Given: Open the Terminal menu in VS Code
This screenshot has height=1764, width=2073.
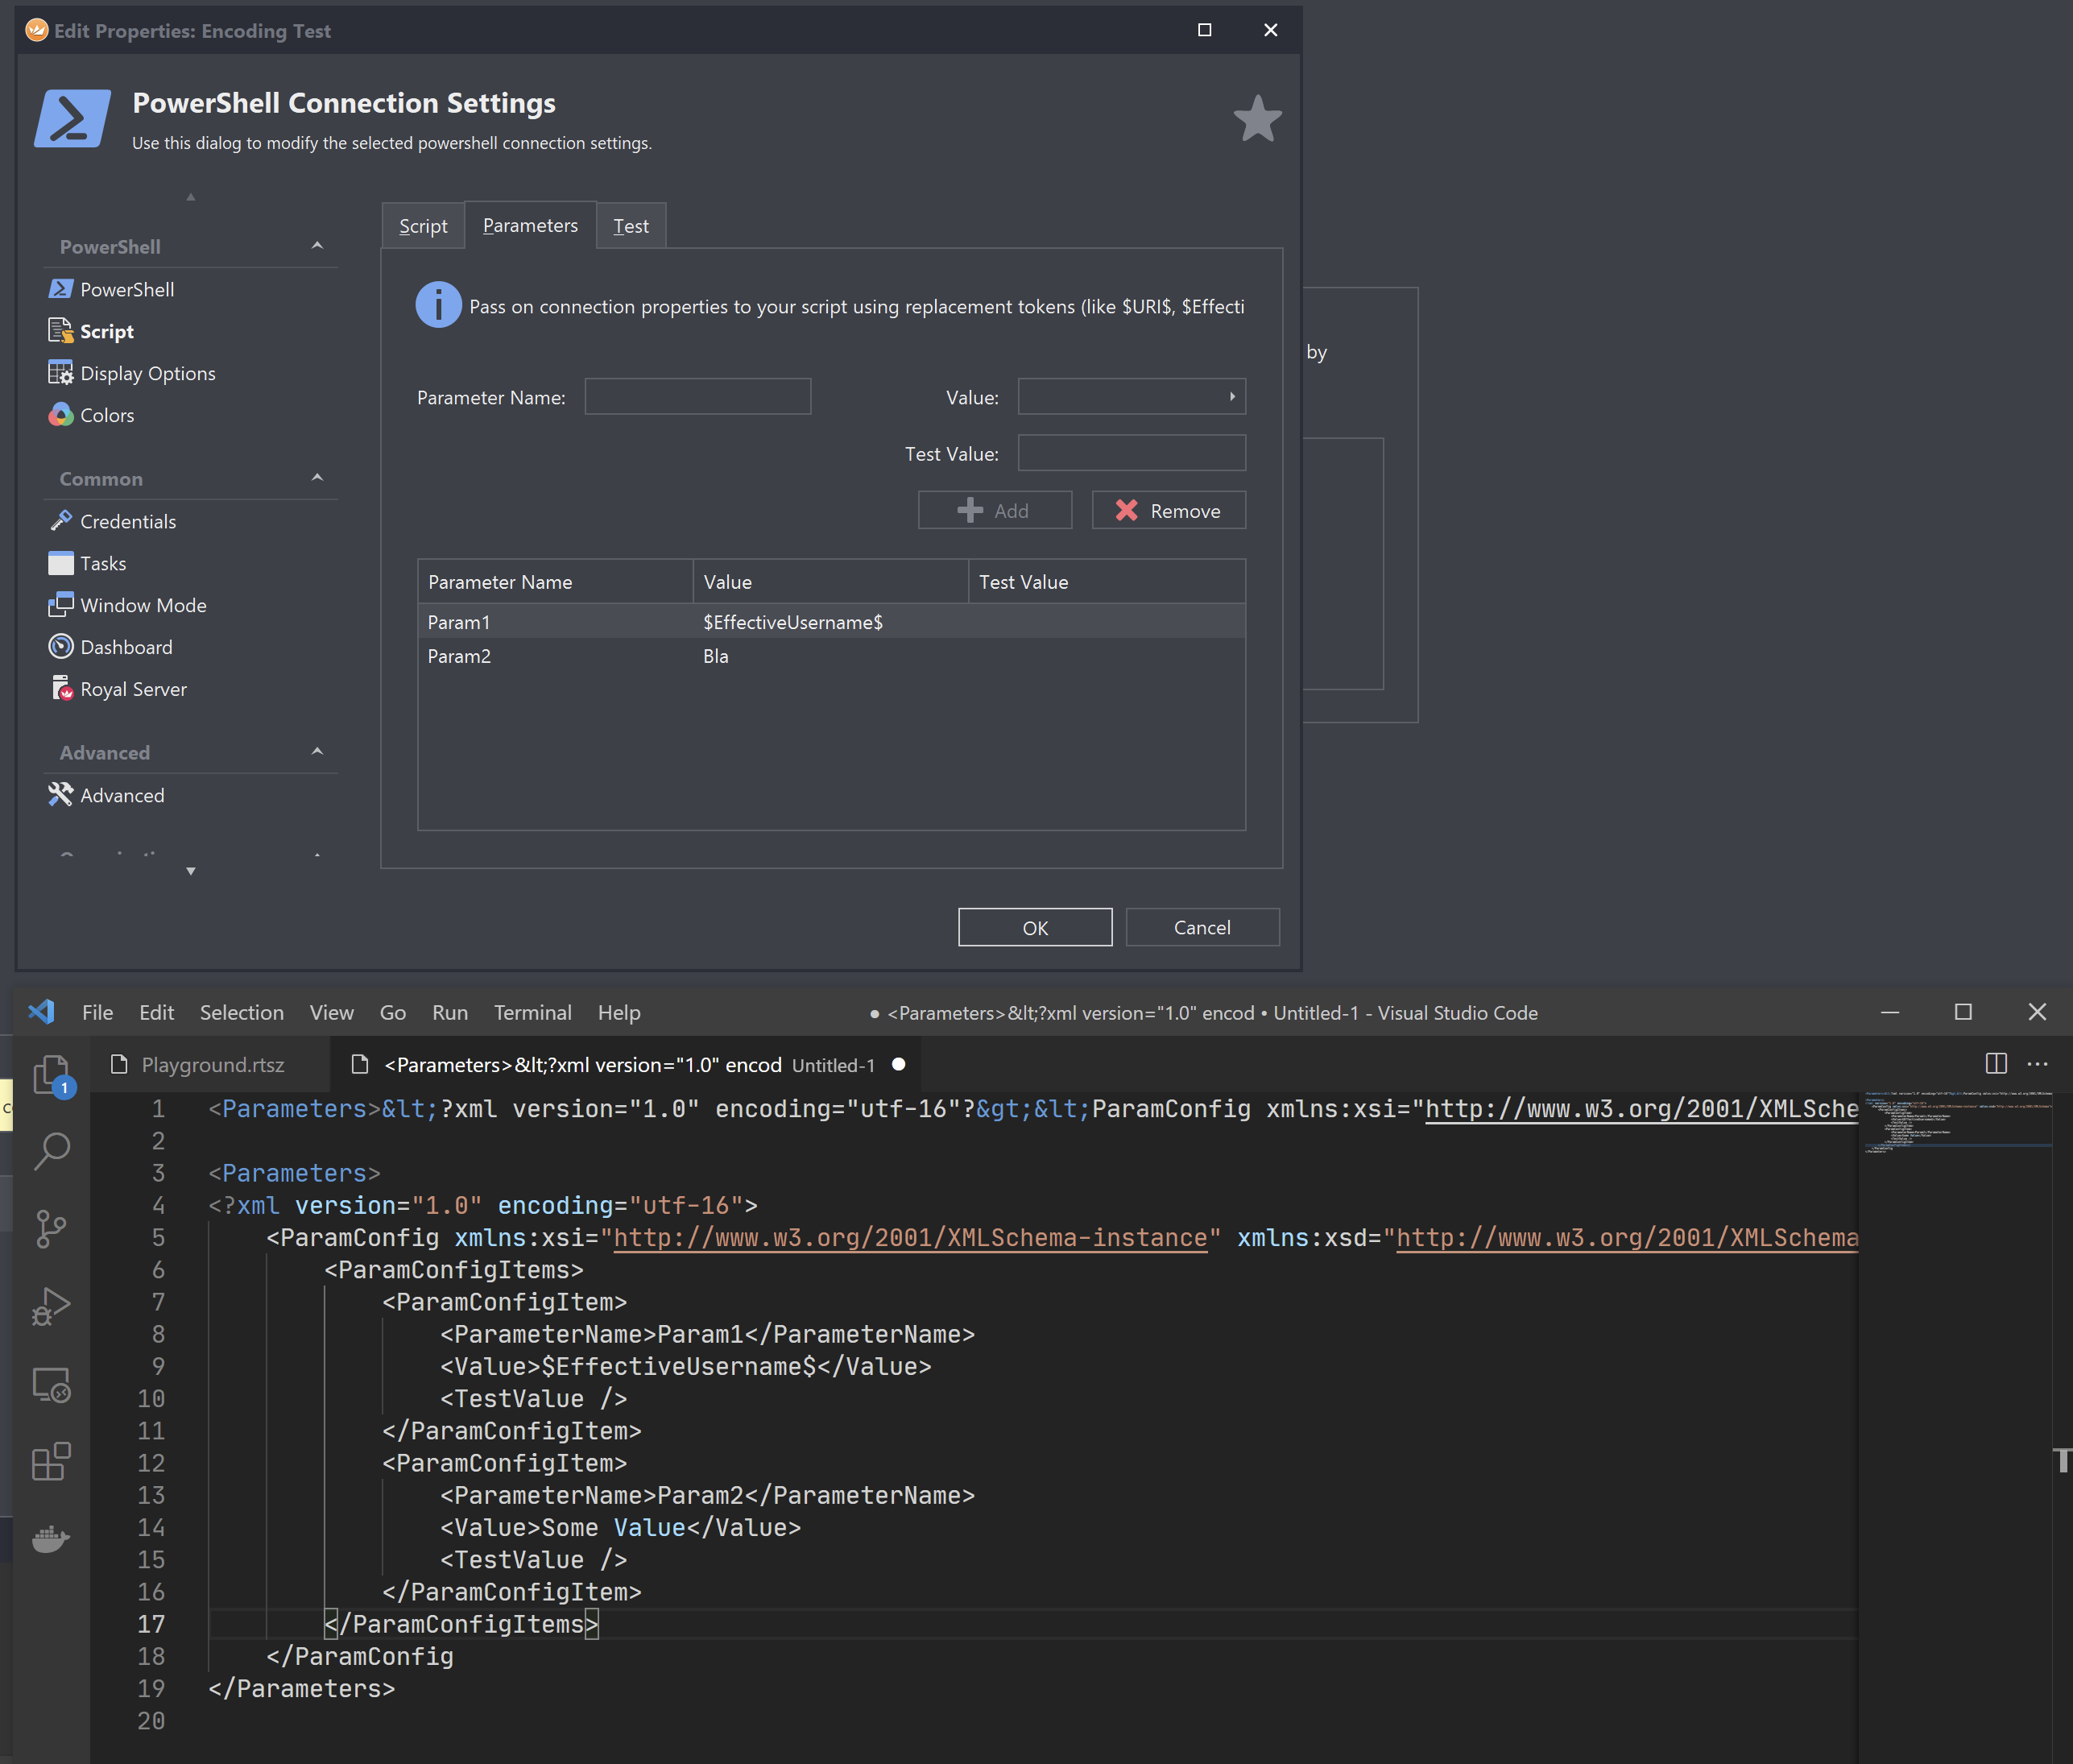Looking at the screenshot, I should coord(533,1012).
